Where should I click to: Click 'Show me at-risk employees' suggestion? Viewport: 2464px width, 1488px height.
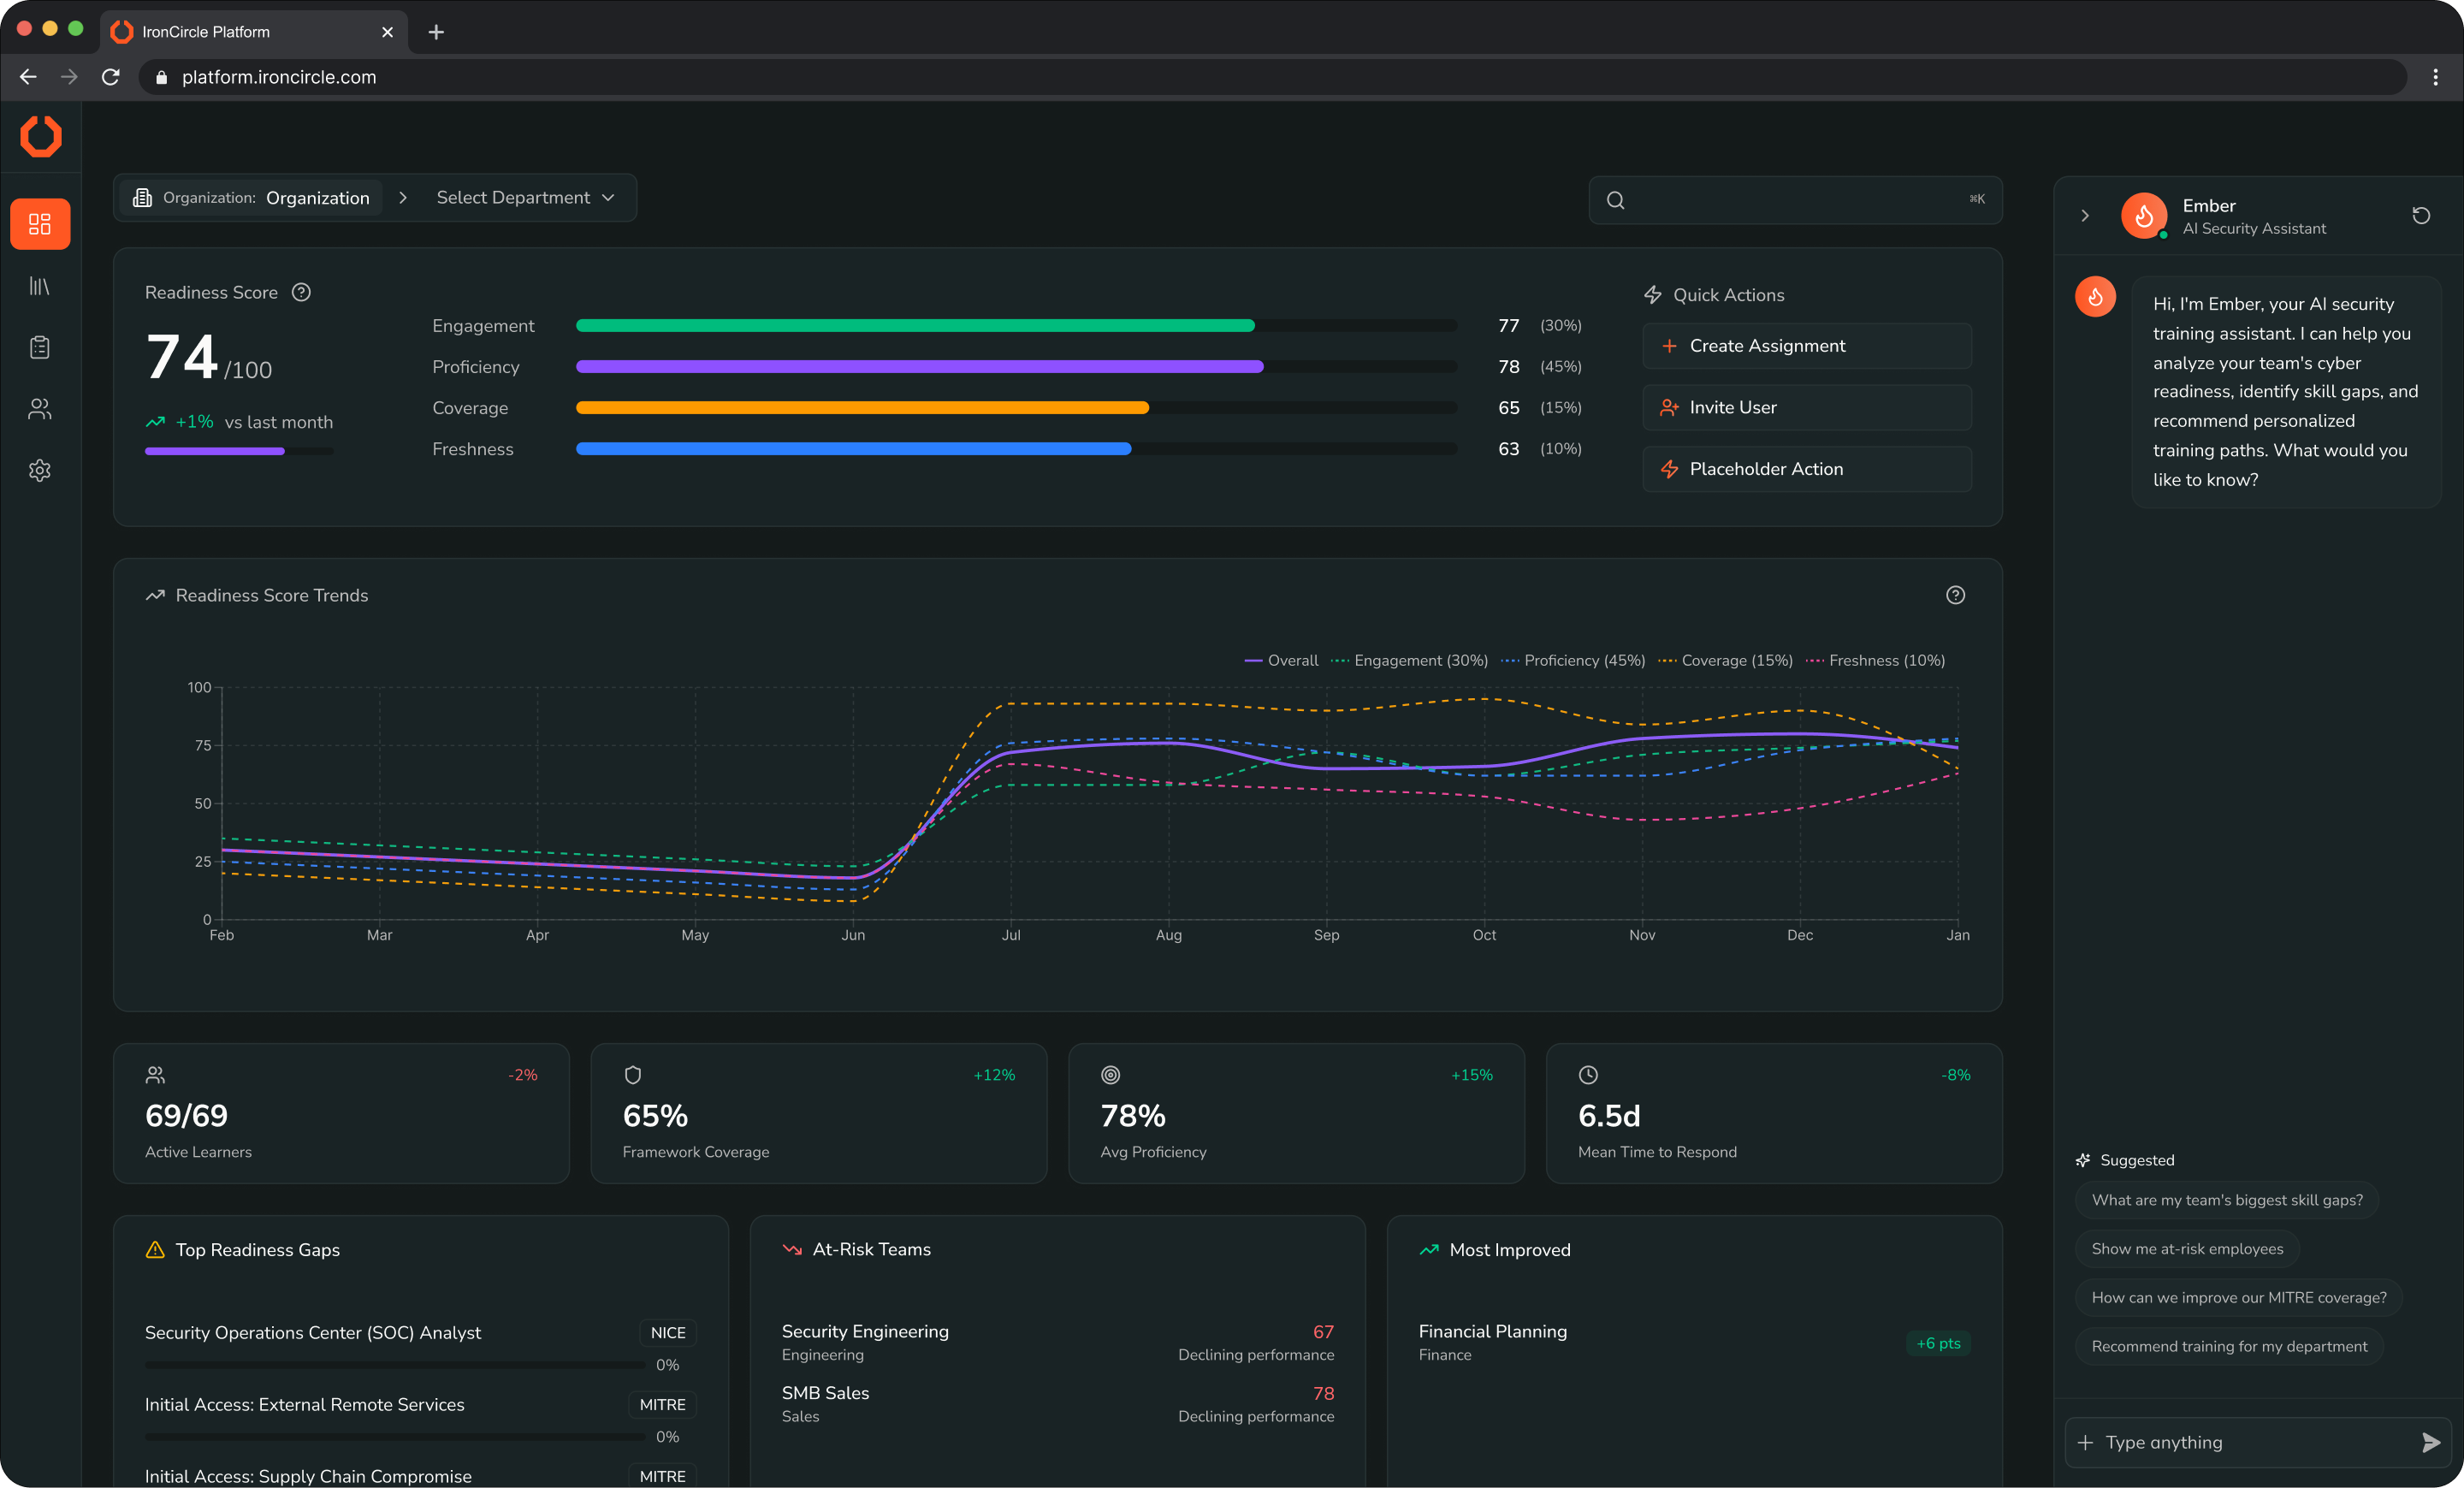click(x=2187, y=1248)
